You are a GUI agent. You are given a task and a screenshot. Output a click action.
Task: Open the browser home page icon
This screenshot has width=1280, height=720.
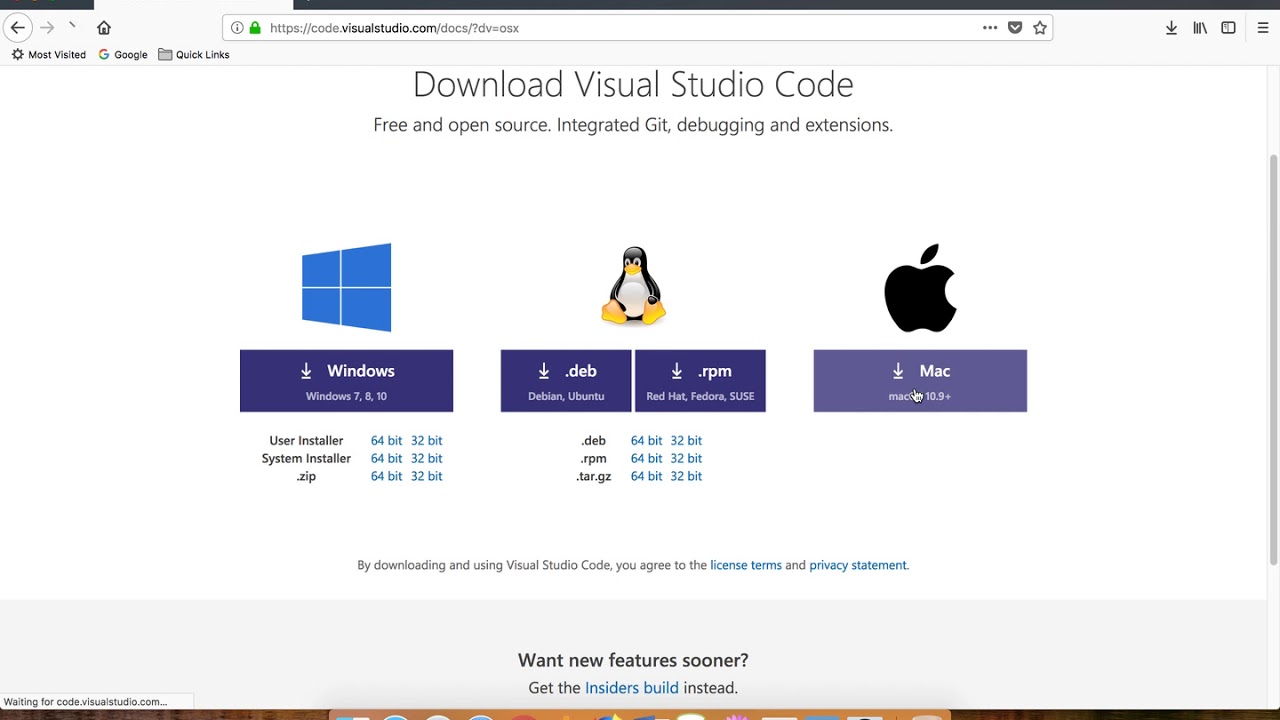(x=104, y=28)
